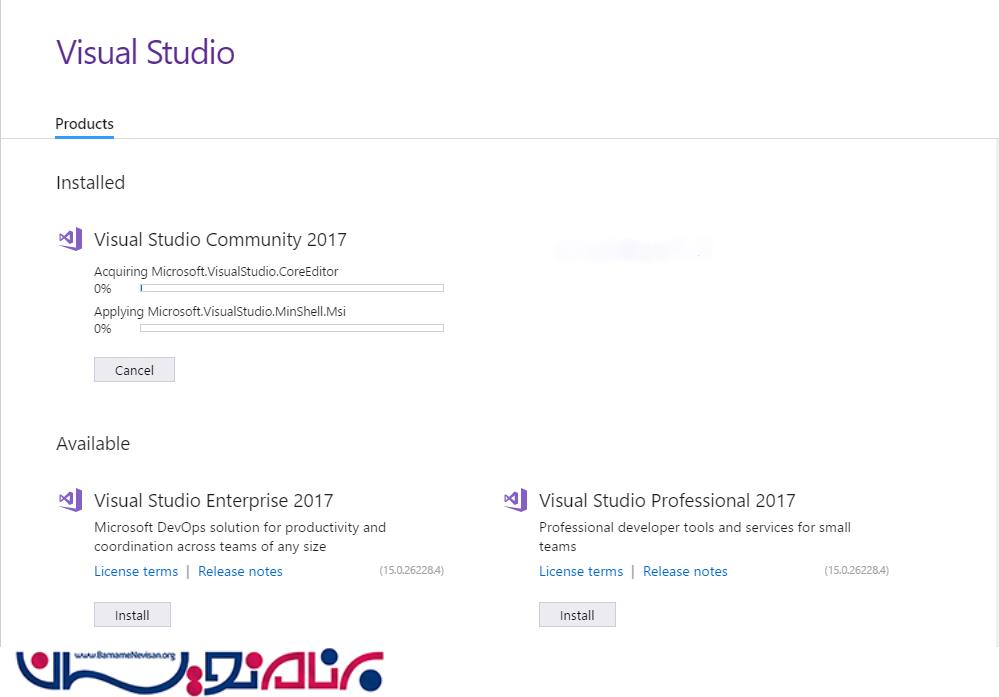Open License terms for Professional 2017

tap(581, 571)
